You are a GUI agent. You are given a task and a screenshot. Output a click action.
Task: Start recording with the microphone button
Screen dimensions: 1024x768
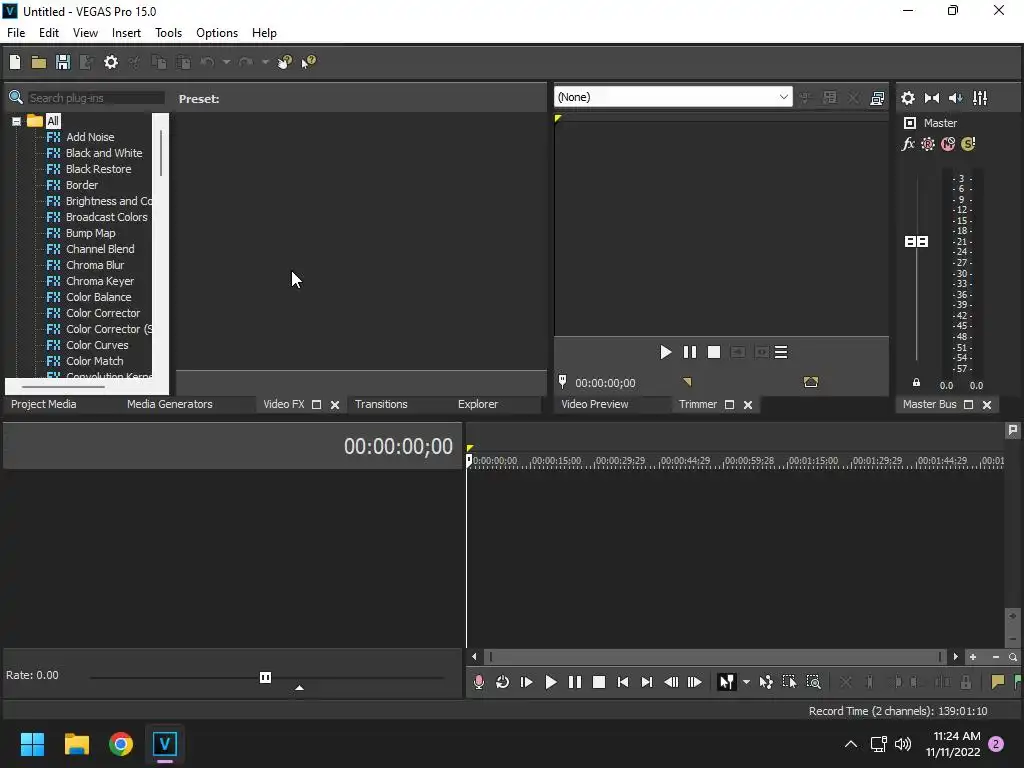pyautogui.click(x=479, y=682)
